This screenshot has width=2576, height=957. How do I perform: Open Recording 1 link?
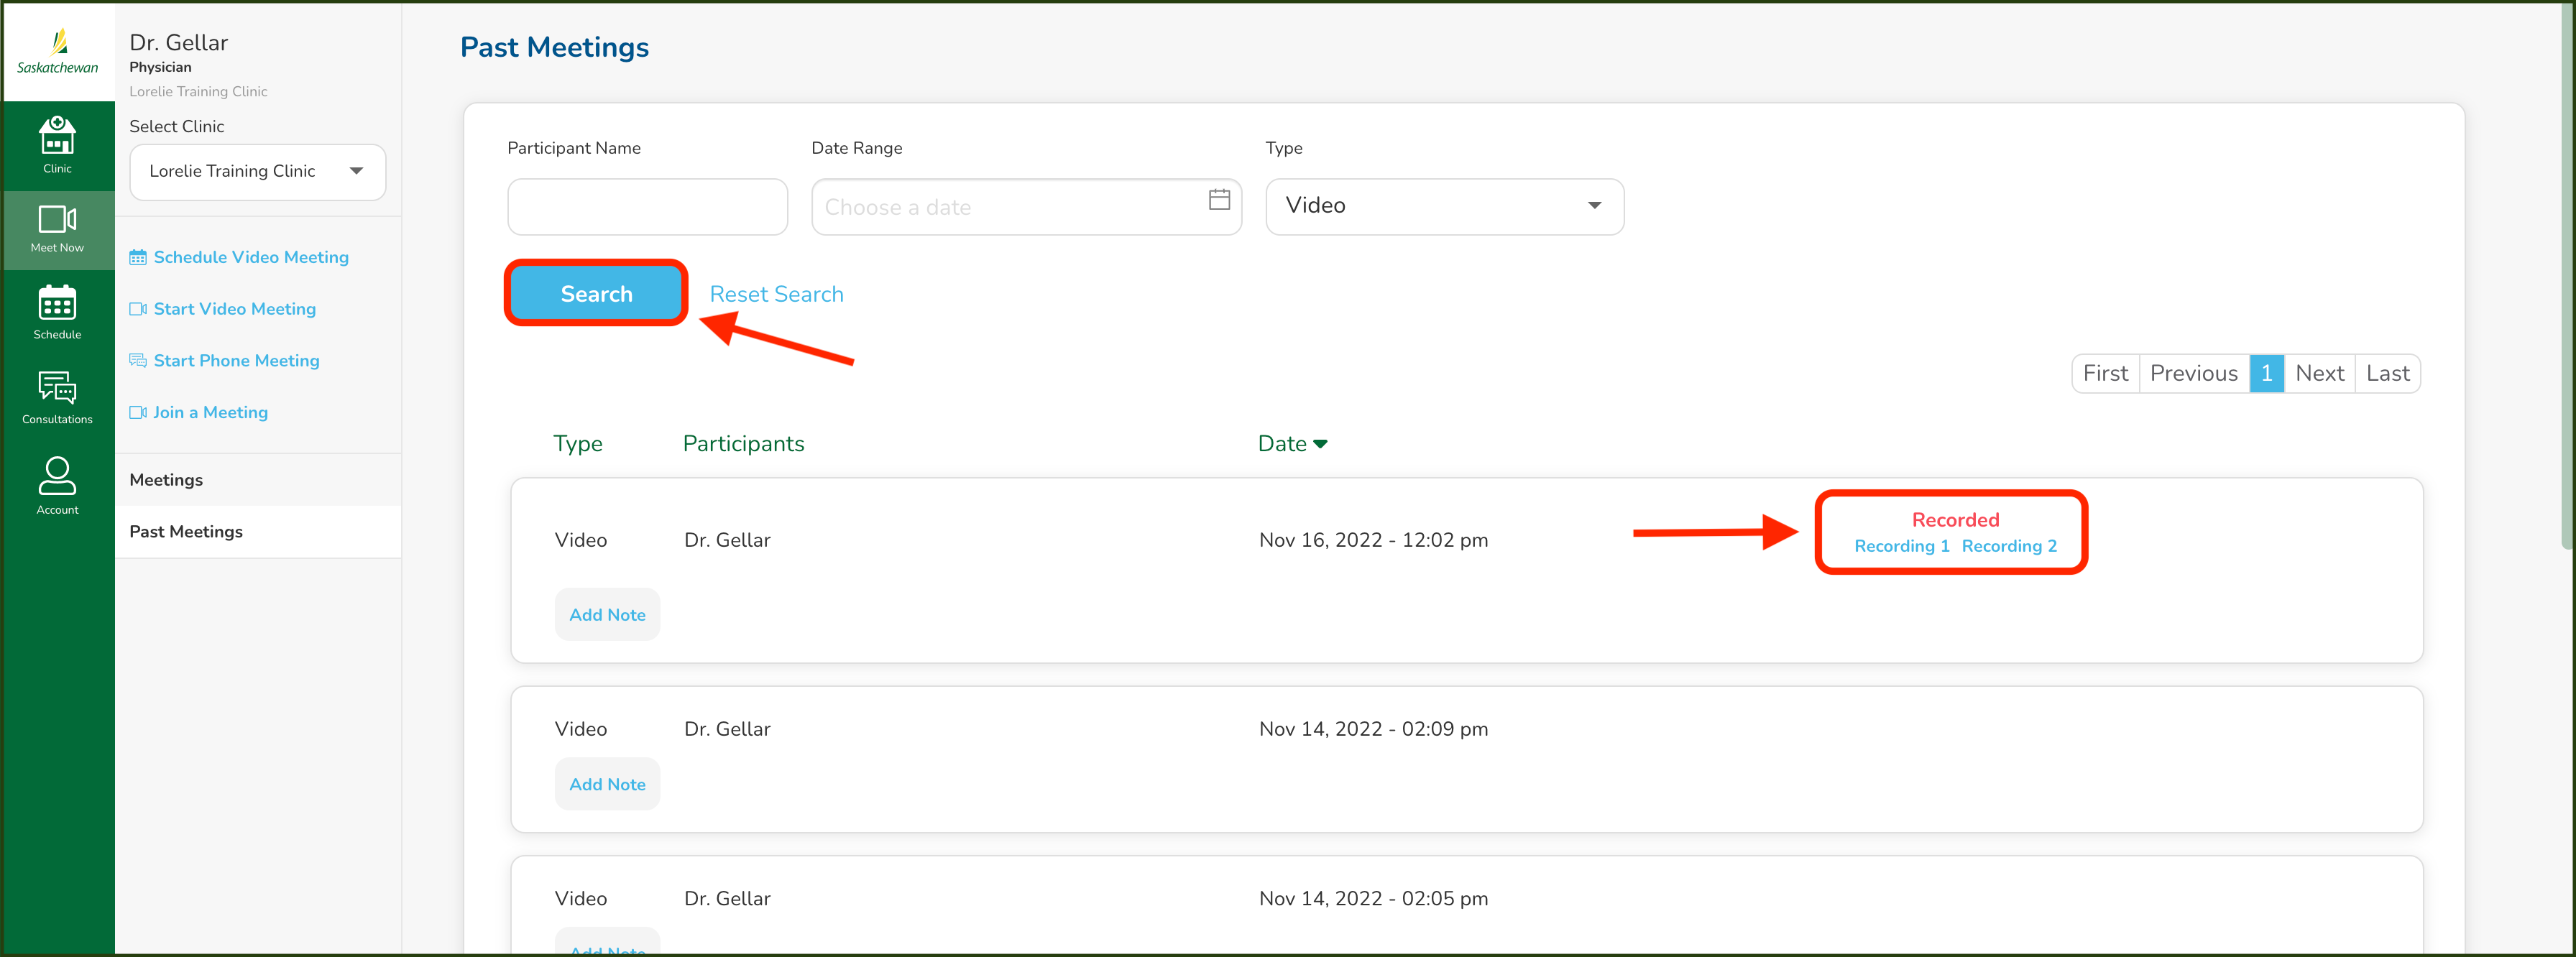(x=1900, y=546)
